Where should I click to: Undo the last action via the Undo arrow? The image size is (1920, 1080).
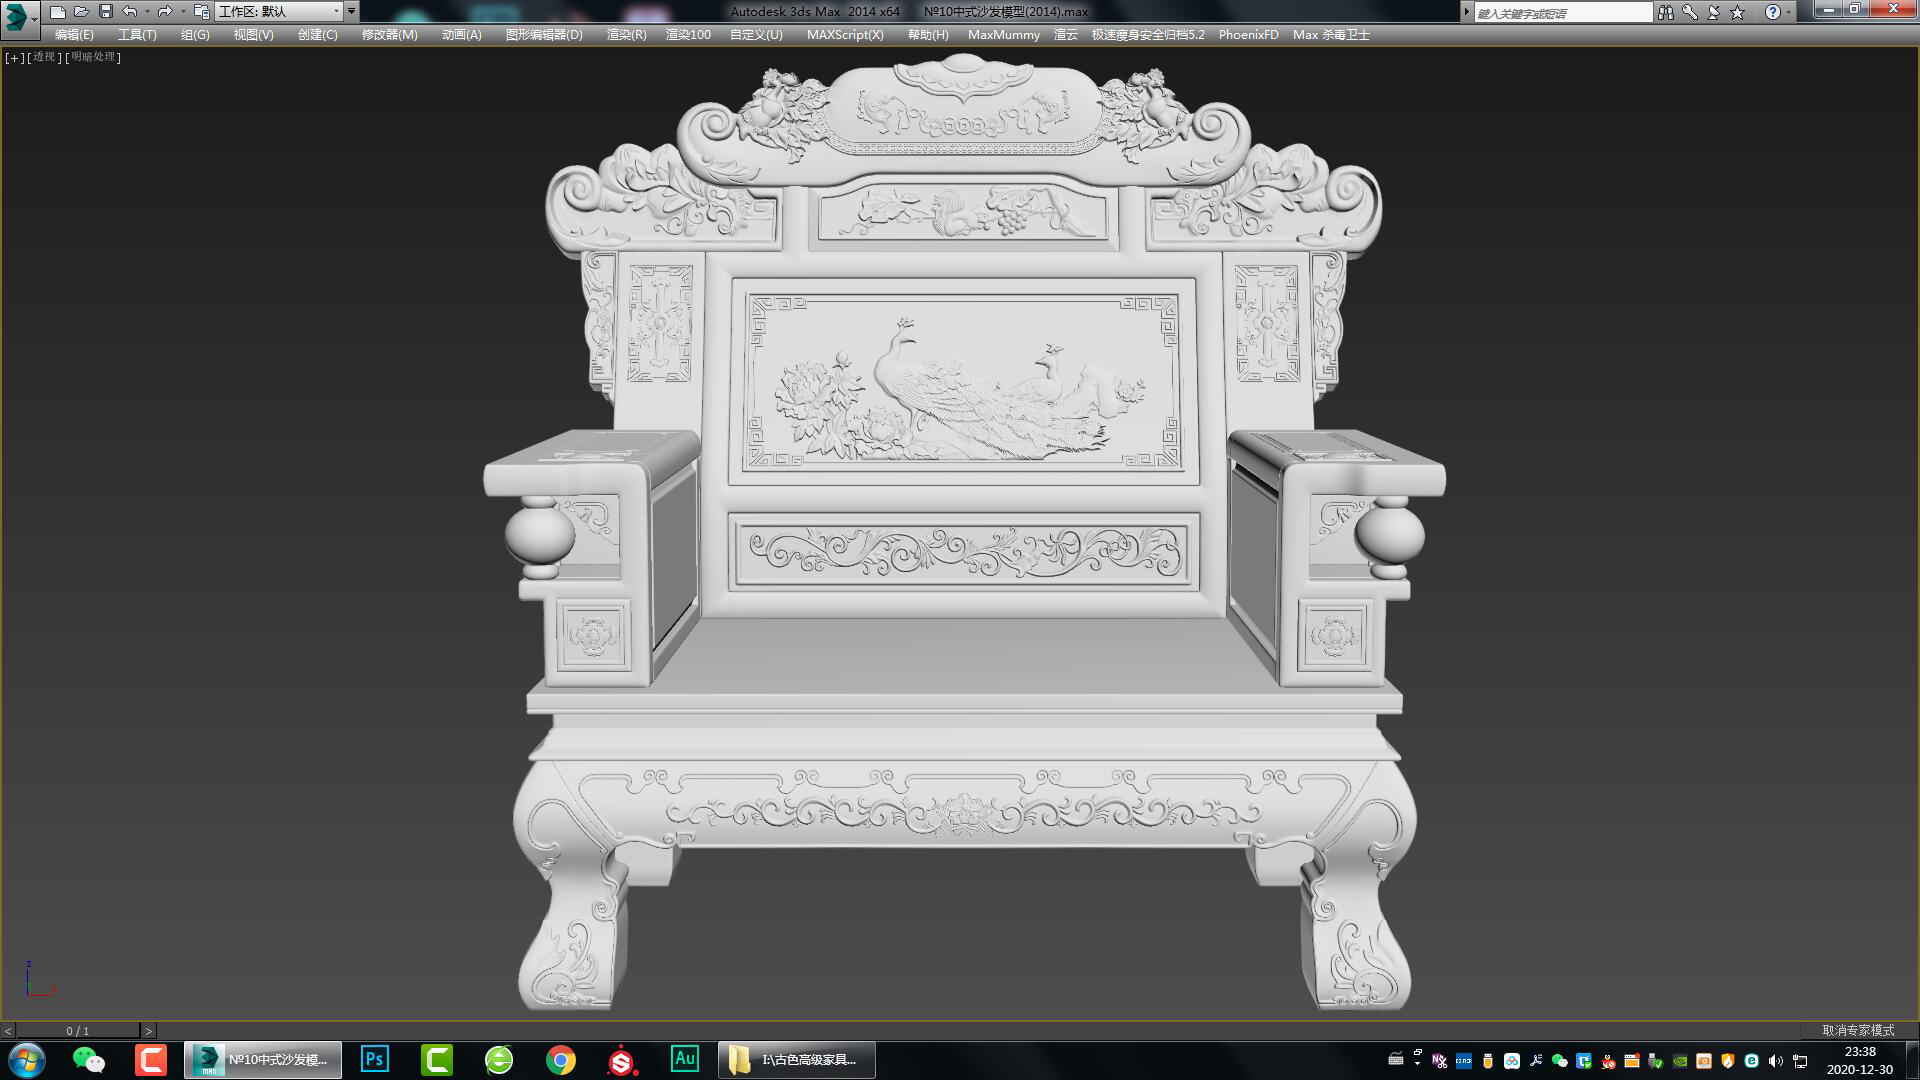[128, 11]
